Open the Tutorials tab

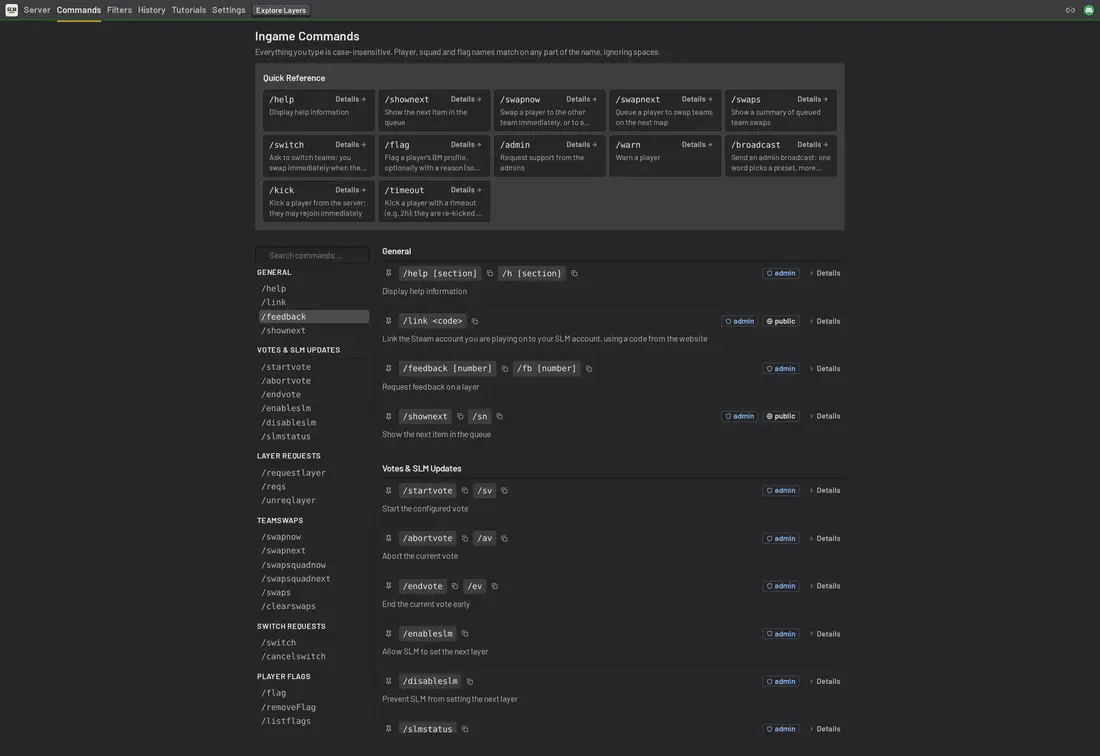pos(189,10)
